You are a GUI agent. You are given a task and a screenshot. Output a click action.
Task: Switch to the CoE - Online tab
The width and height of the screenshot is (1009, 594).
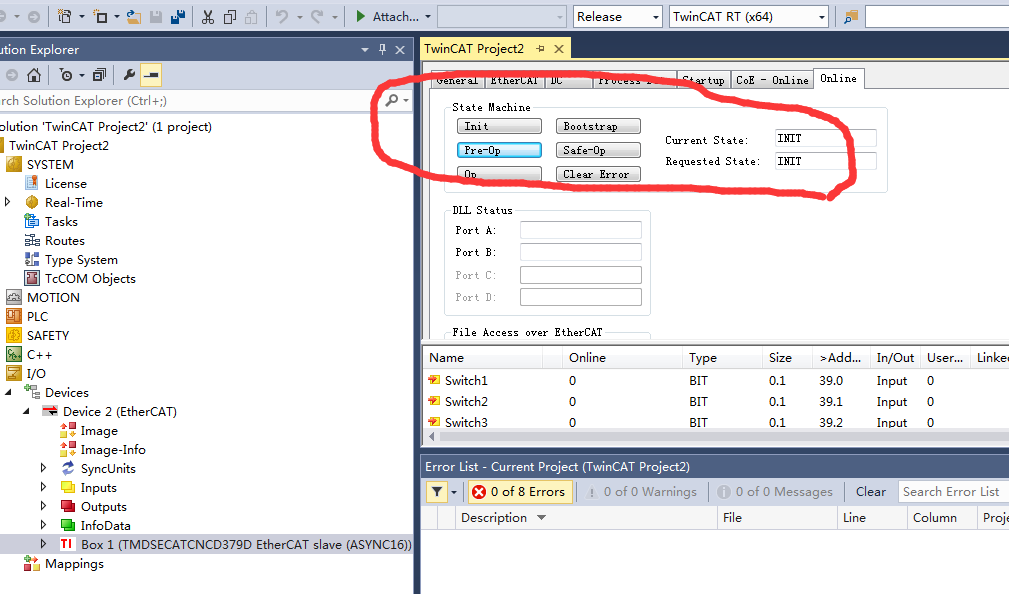[x=772, y=80]
